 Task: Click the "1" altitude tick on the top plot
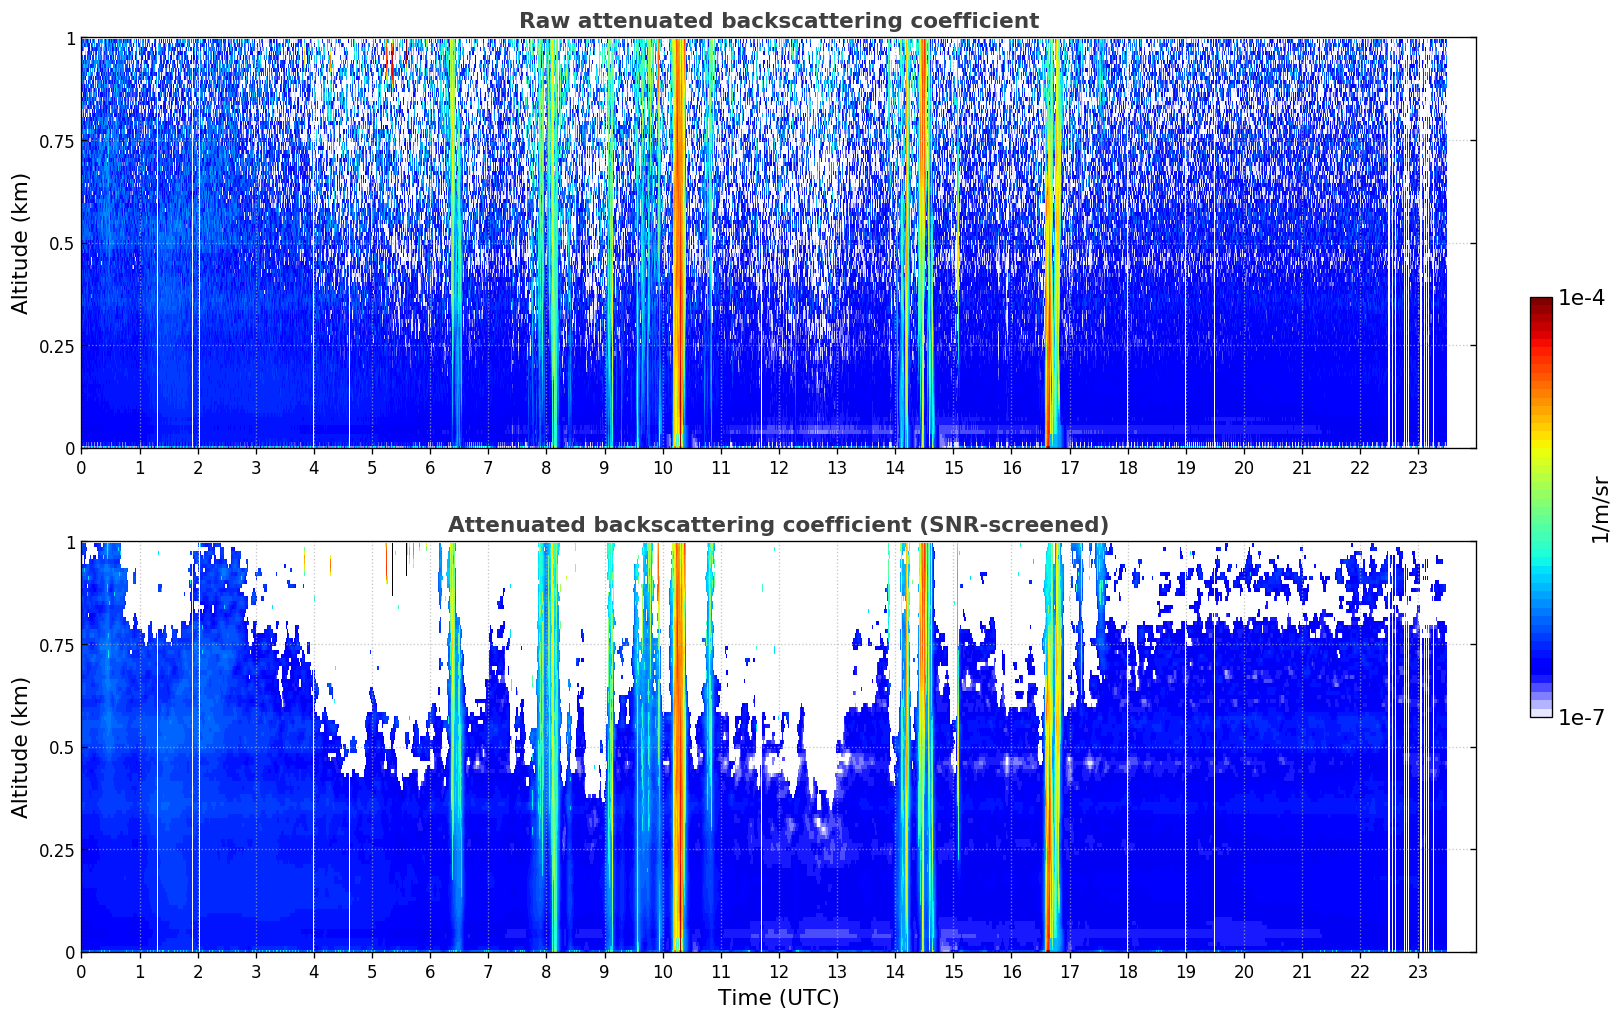(x=70, y=38)
